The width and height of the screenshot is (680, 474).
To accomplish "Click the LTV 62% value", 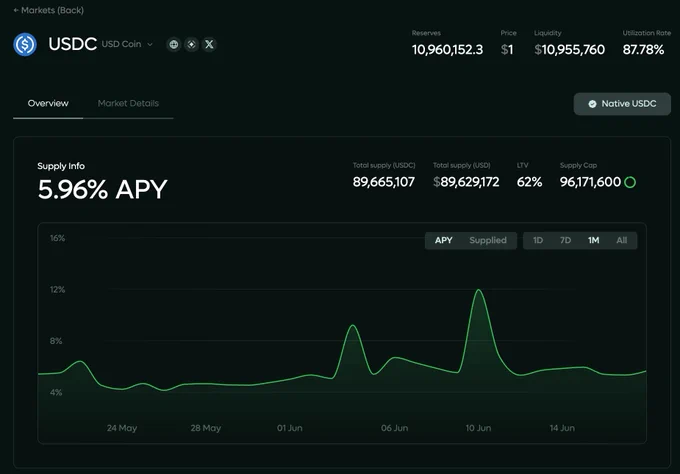I will click(529, 182).
